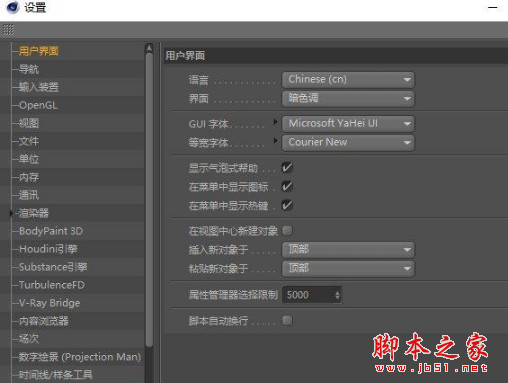Screen dimensions: 508x383
Task: Open the 界面 dropdown showing 暗色调
Action: [348, 98]
